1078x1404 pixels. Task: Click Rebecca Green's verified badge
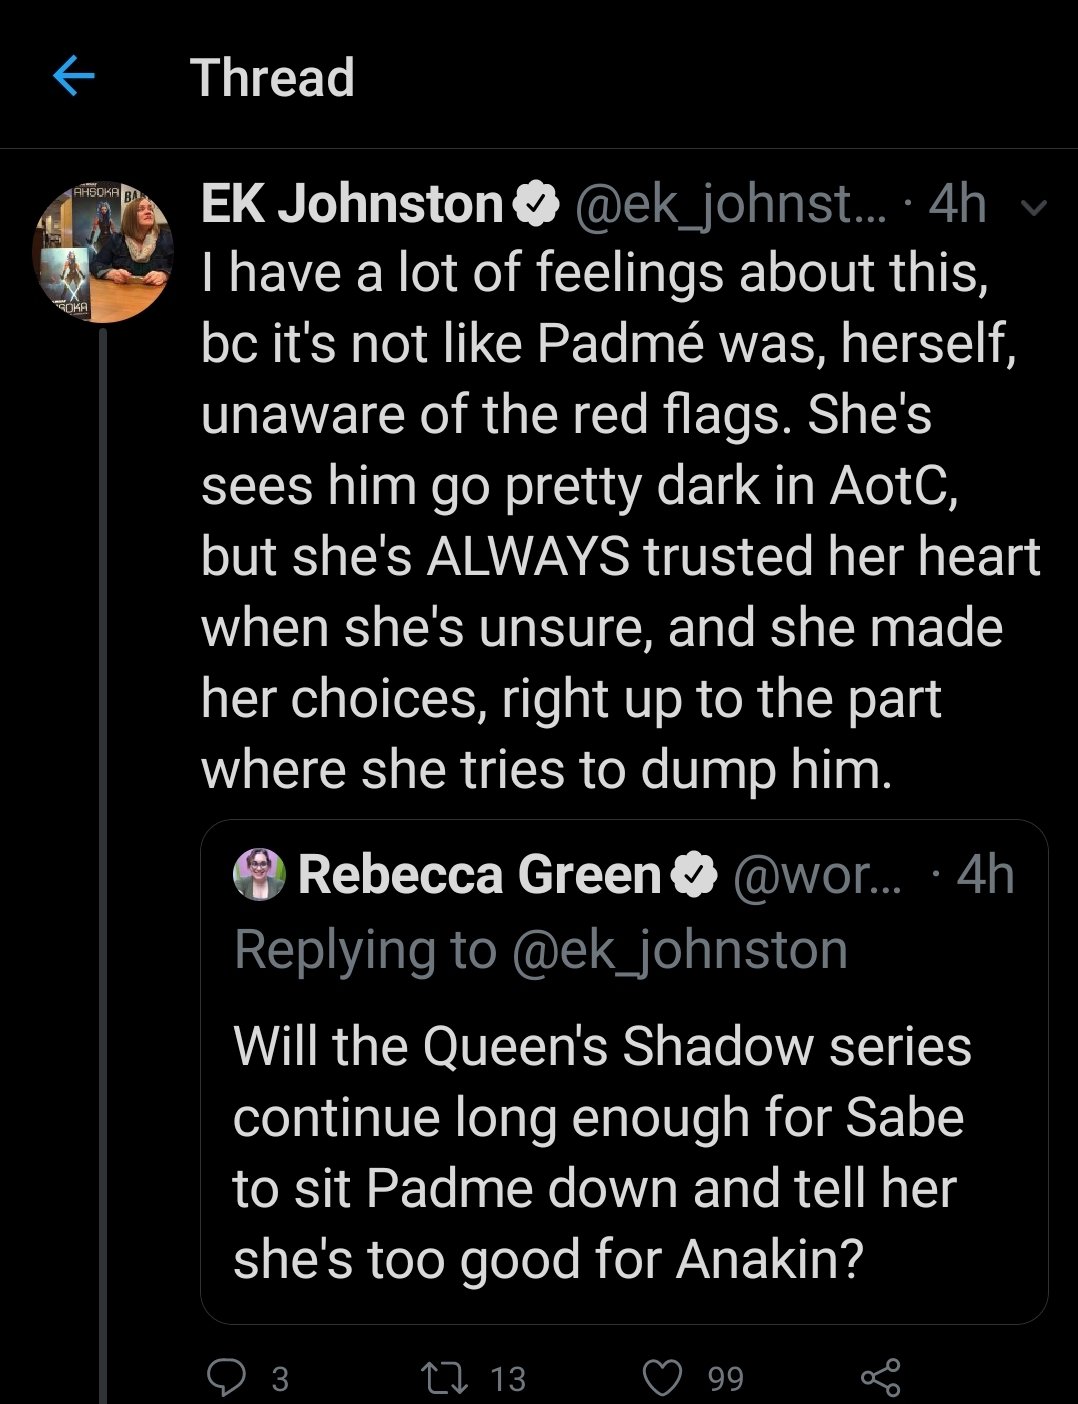click(x=694, y=875)
